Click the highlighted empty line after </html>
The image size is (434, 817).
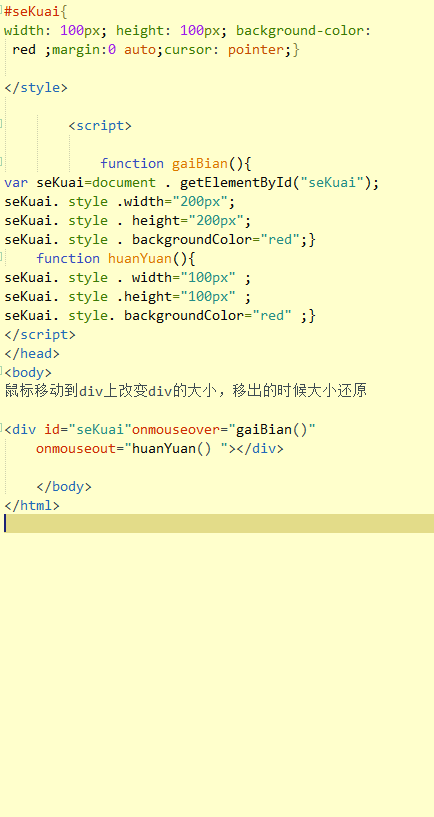pos(217,523)
